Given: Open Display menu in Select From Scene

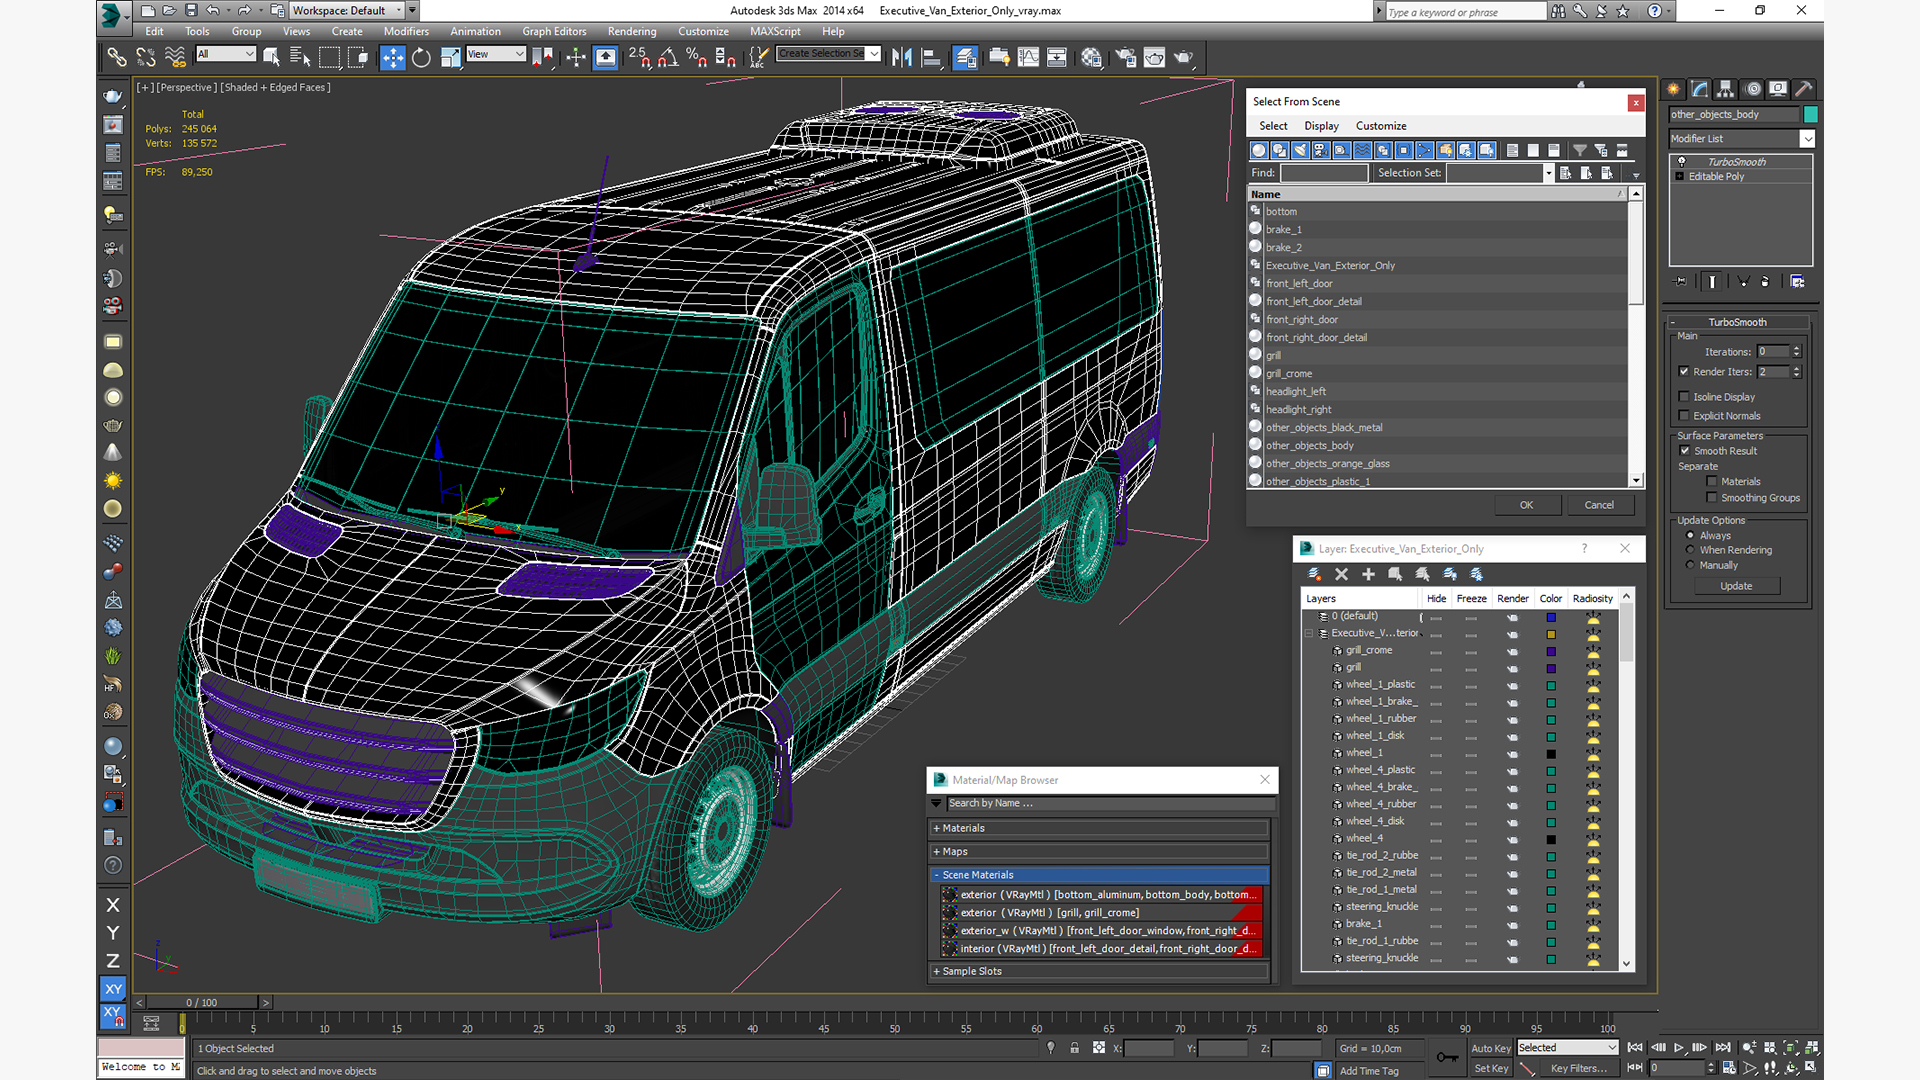Looking at the screenshot, I should [1321, 126].
